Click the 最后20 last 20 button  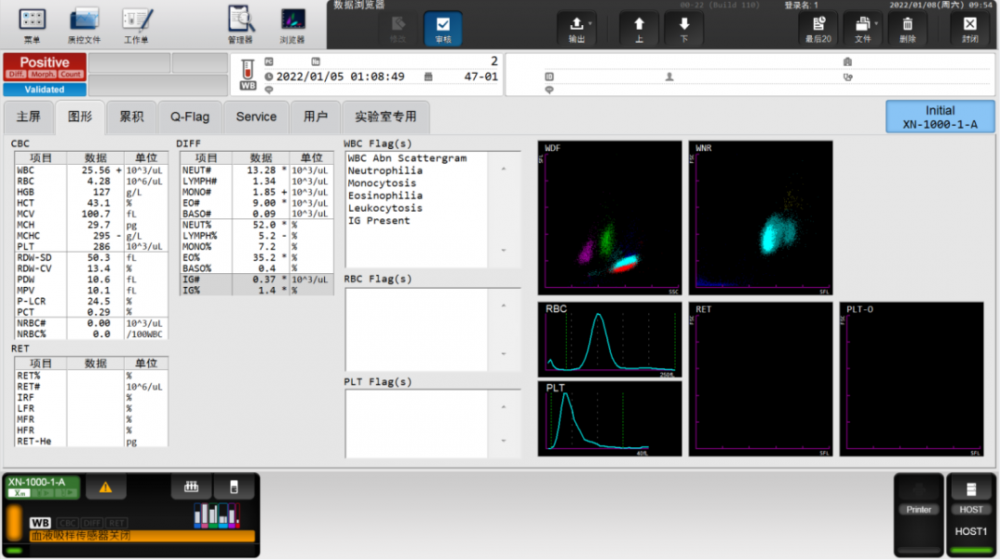(x=817, y=27)
